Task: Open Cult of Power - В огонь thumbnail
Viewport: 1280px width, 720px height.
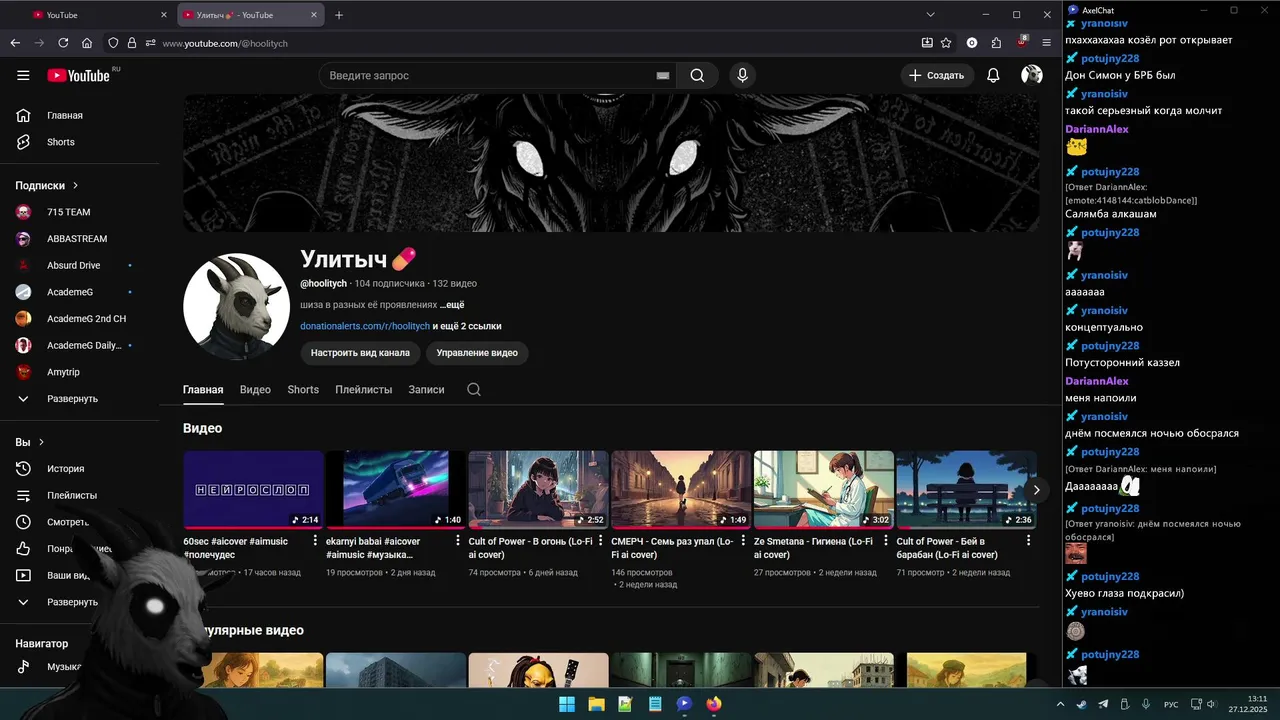Action: [538, 489]
